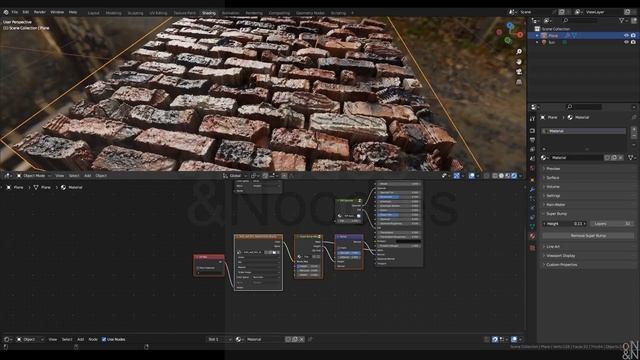Toggle viewport overlays button
640x360 pixels.
pyautogui.click(x=472, y=176)
